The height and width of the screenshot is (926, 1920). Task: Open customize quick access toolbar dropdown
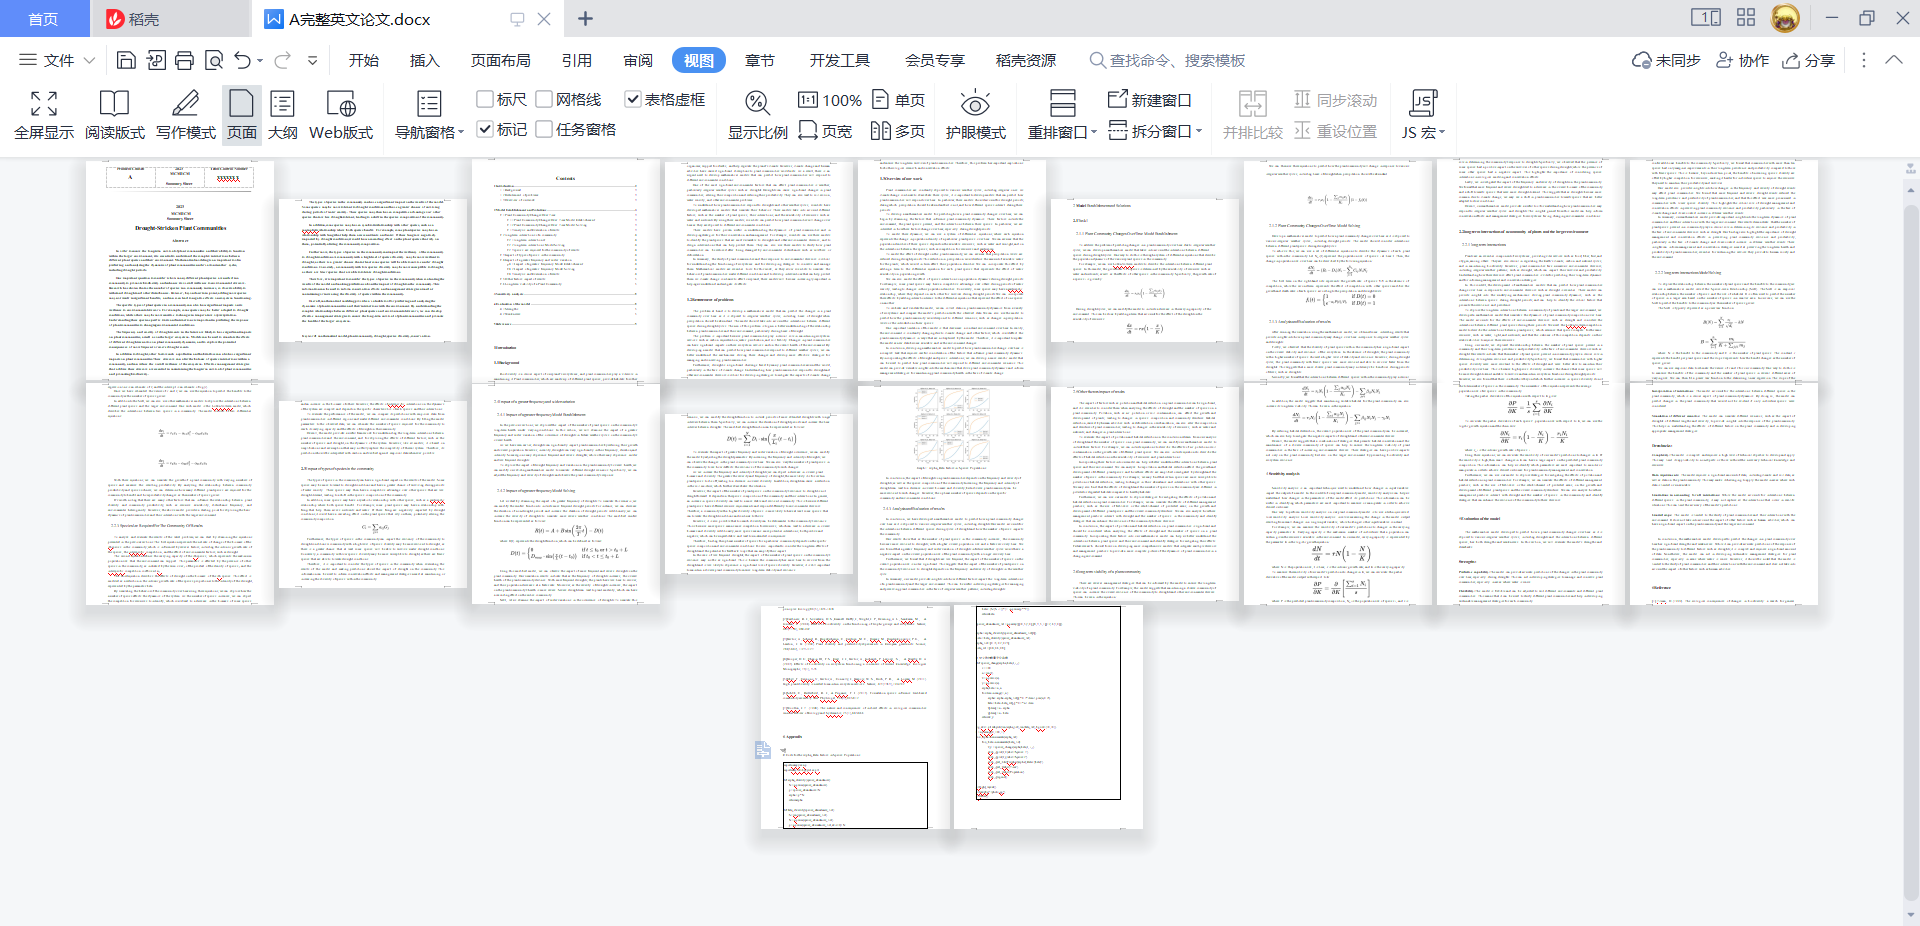click(x=313, y=61)
